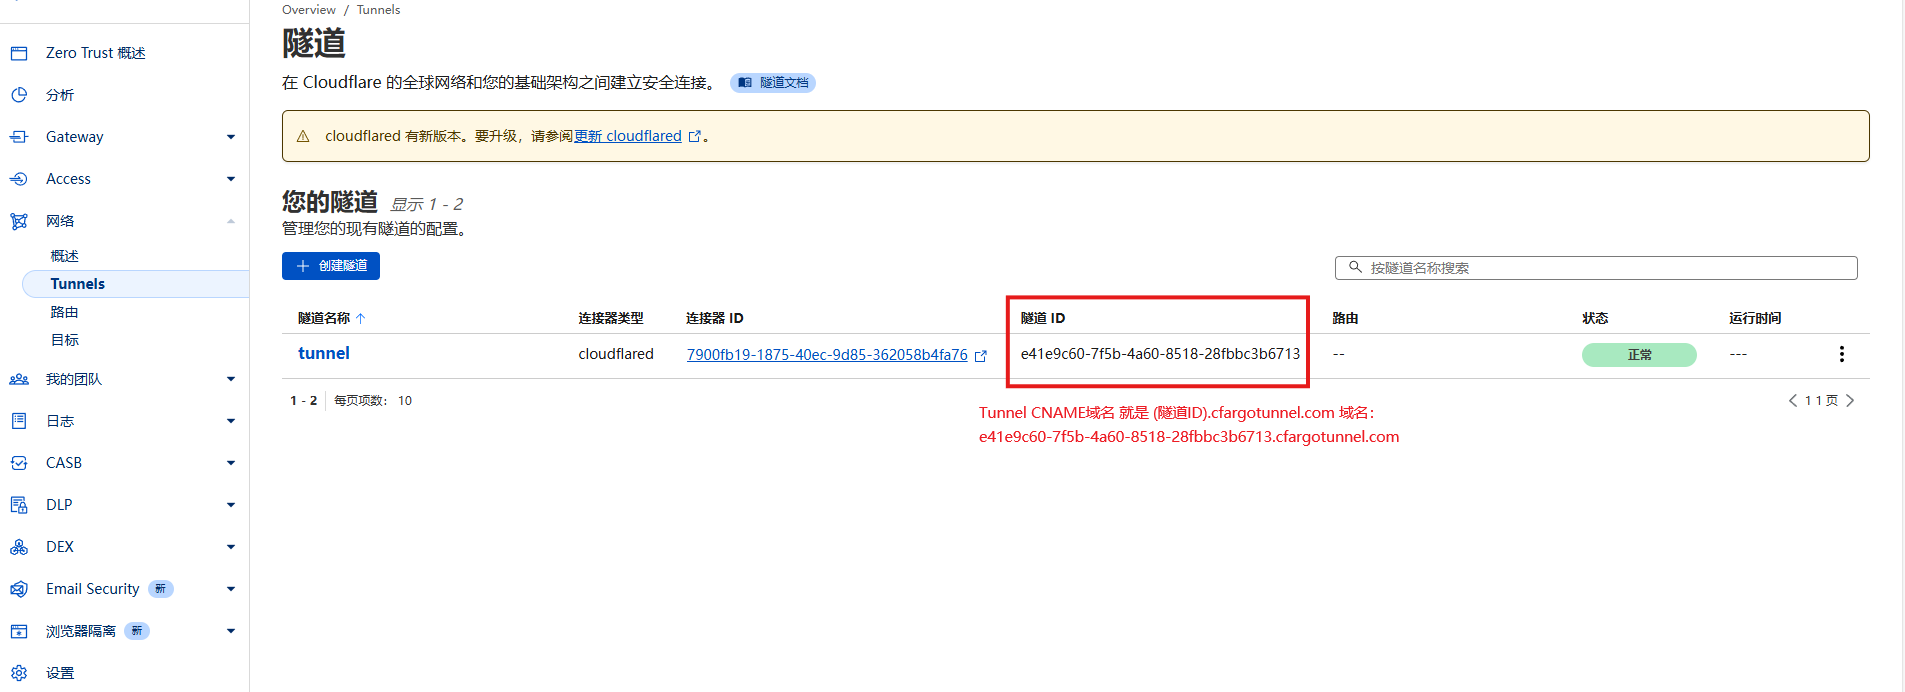
Task: Click Overview breadcrumb link
Action: 309,9
